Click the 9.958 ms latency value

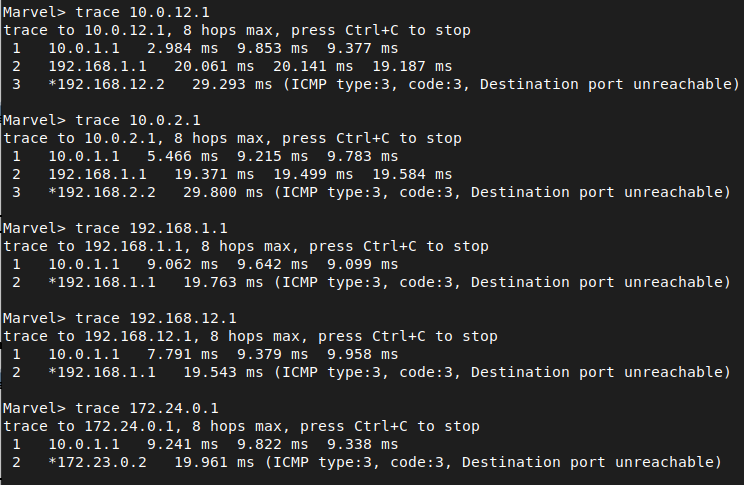363,354
